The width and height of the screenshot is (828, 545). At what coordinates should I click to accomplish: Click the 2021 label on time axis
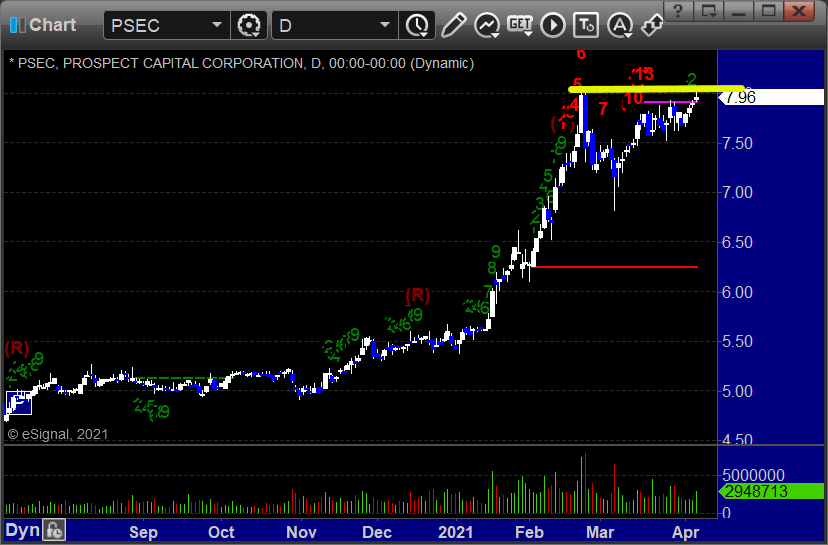point(456,532)
